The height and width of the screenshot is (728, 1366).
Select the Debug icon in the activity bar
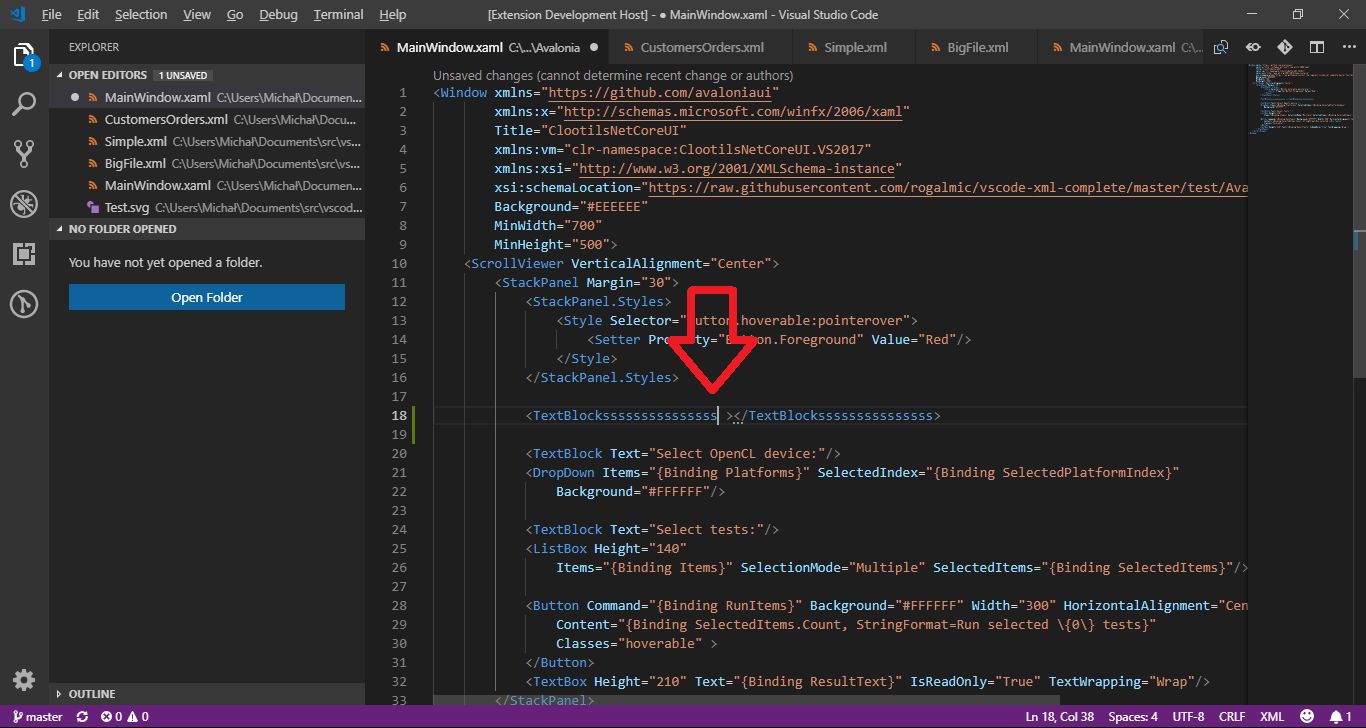[24, 204]
